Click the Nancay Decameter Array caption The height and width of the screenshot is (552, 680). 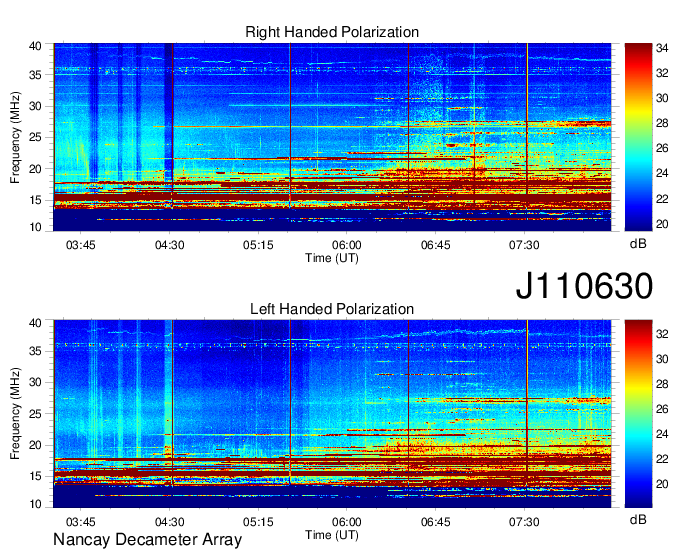pos(147,540)
